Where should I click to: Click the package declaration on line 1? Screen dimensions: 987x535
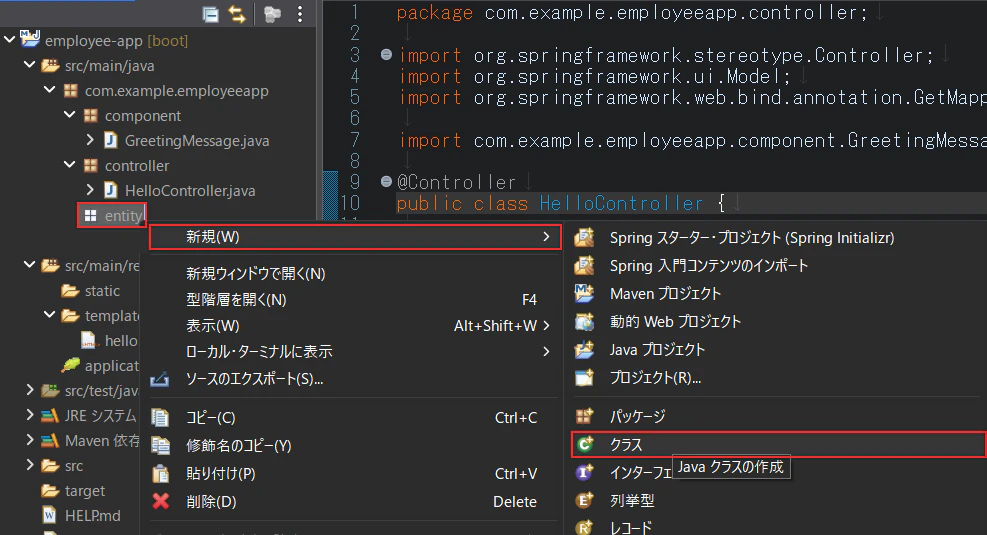631,13
